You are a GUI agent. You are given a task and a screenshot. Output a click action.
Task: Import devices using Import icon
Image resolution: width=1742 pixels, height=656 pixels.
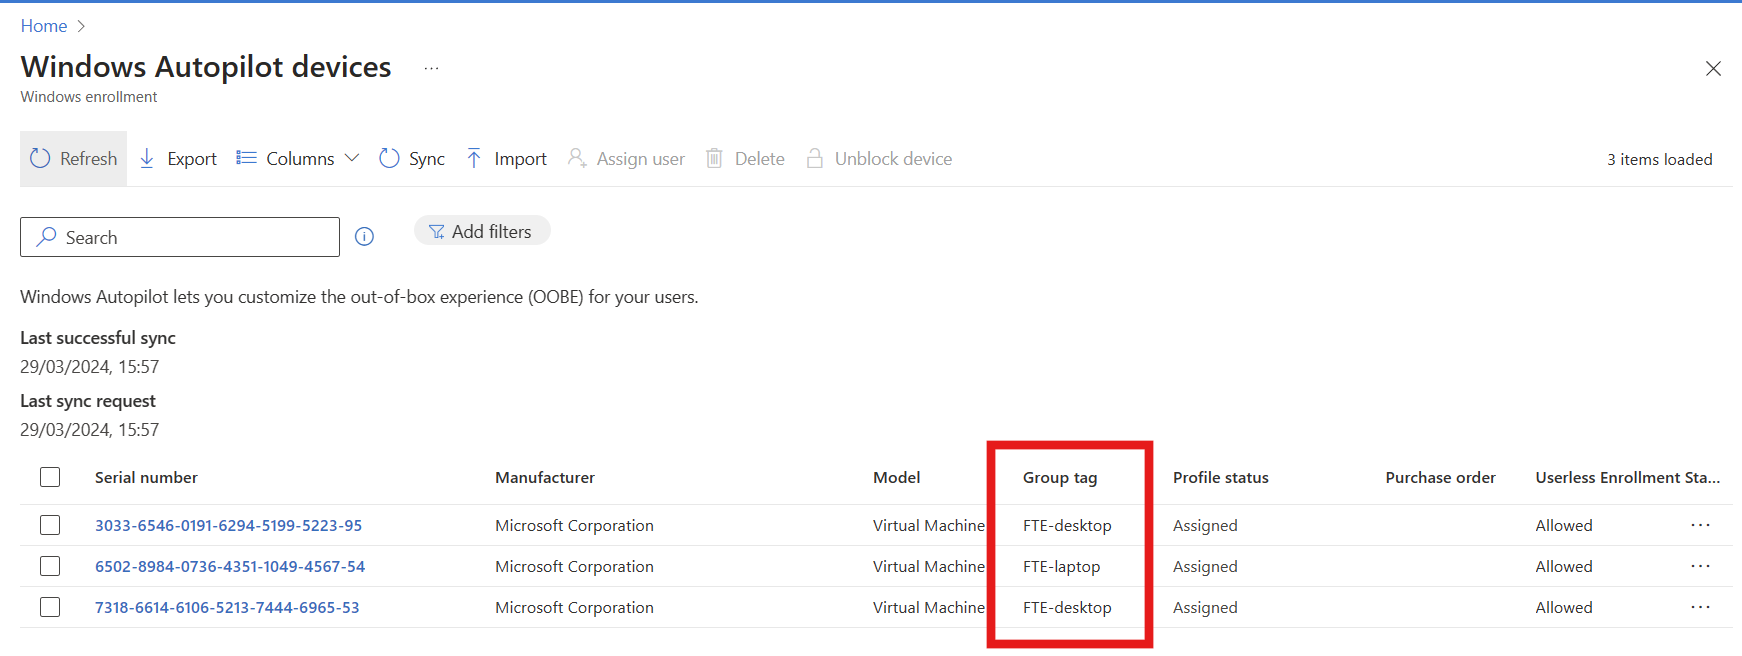(474, 158)
